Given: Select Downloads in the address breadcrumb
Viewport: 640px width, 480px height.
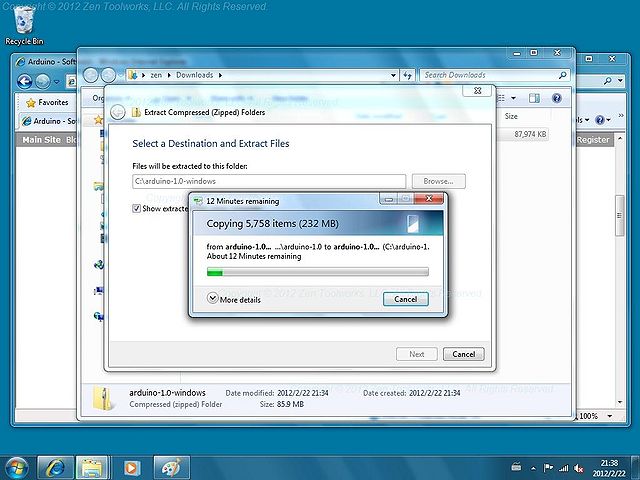Looking at the screenshot, I should 195,75.
